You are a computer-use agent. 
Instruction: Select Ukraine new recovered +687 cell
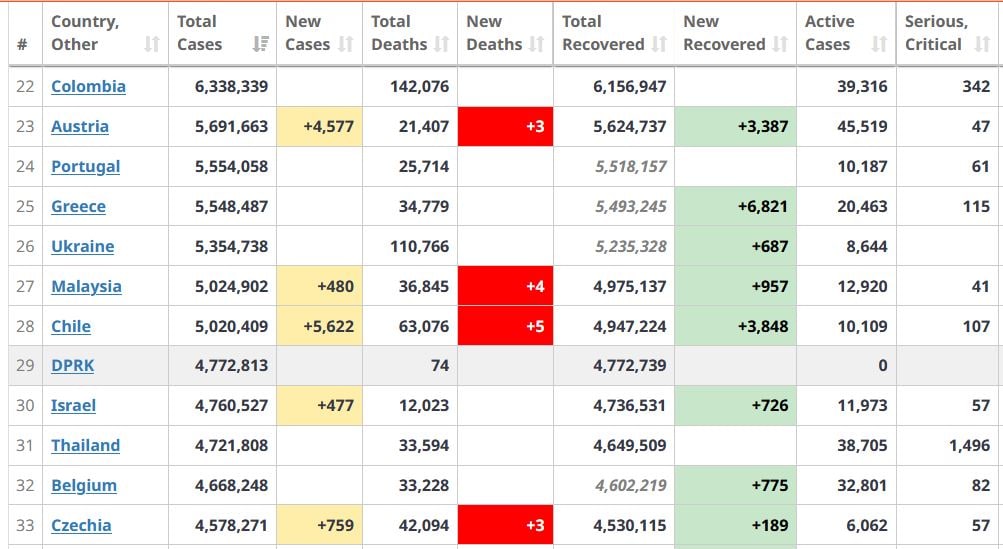[x=735, y=246]
